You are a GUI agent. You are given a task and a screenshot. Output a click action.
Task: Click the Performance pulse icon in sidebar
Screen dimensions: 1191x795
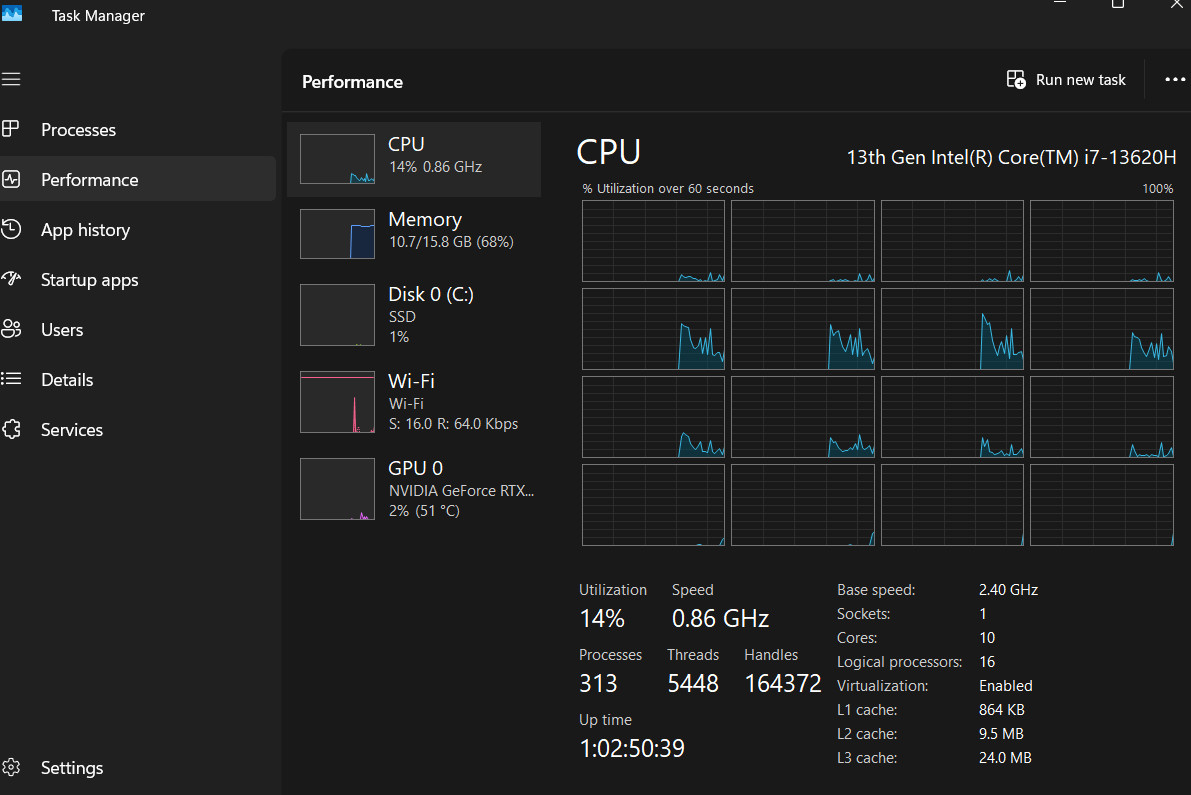pos(11,179)
